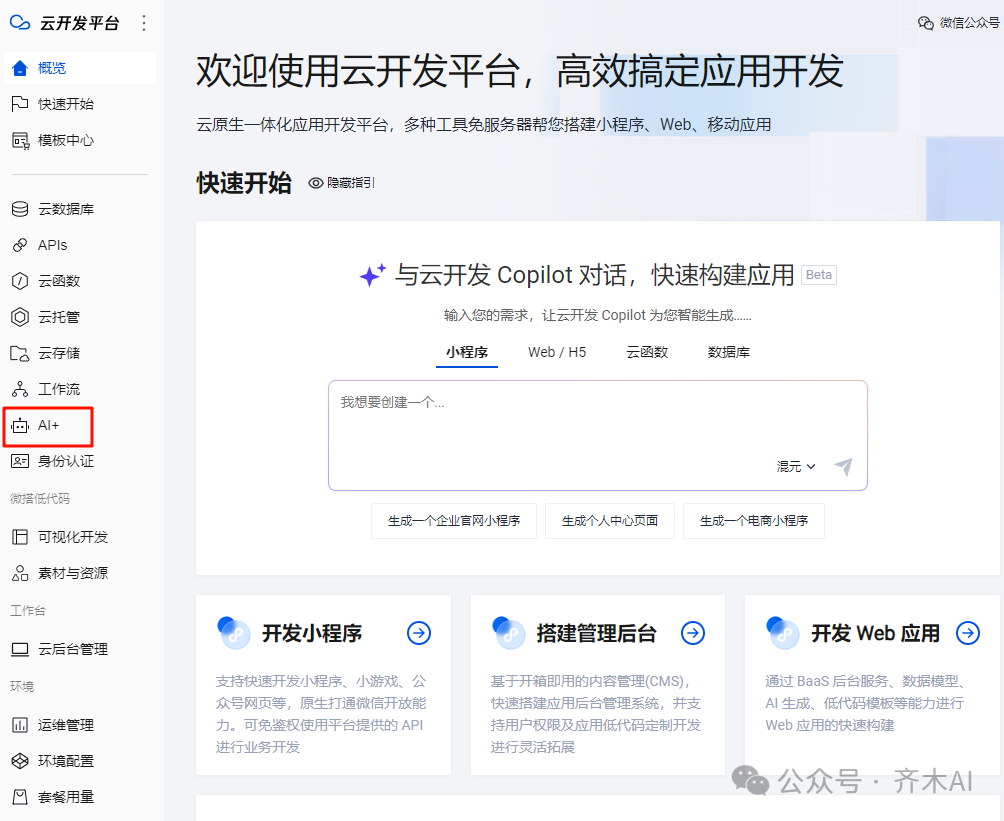Click the 搭建管理后台 card title

pyautogui.click(x=596, y=633)
